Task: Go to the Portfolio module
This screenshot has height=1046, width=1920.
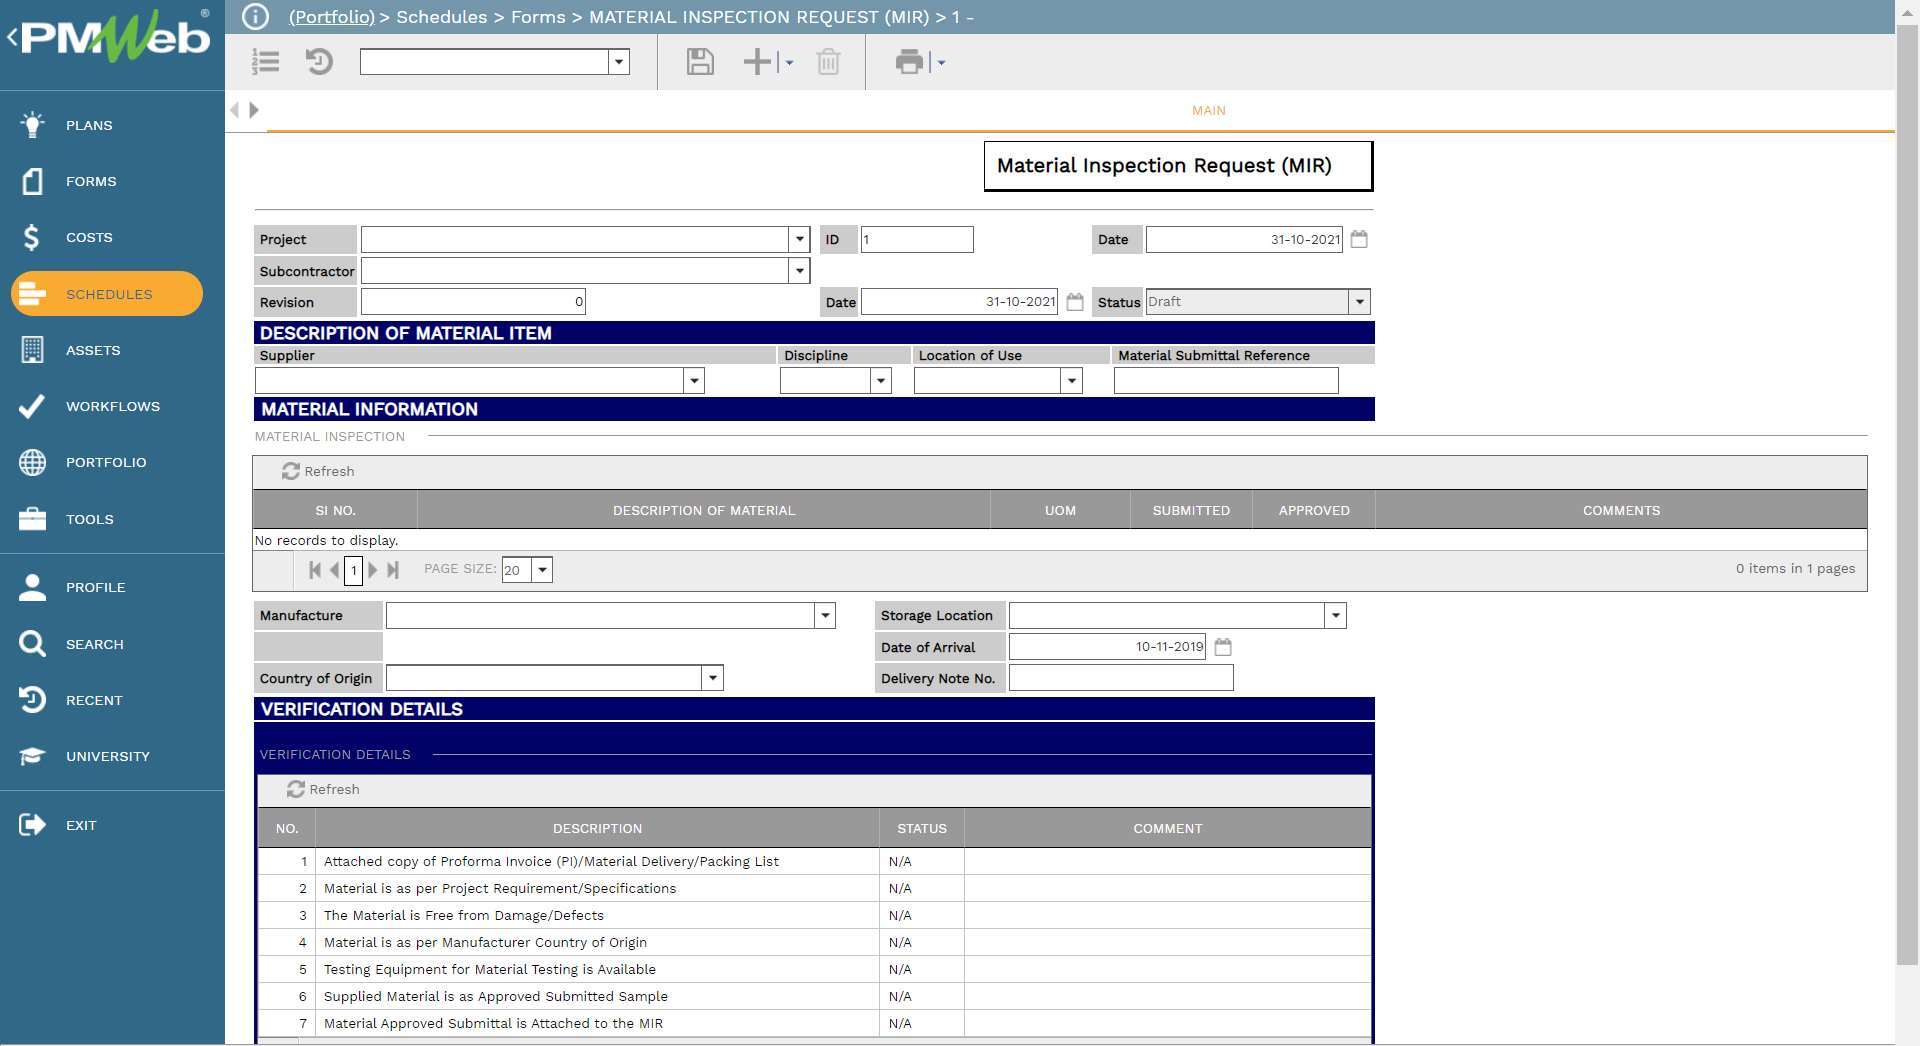Action: pos(105,462)
